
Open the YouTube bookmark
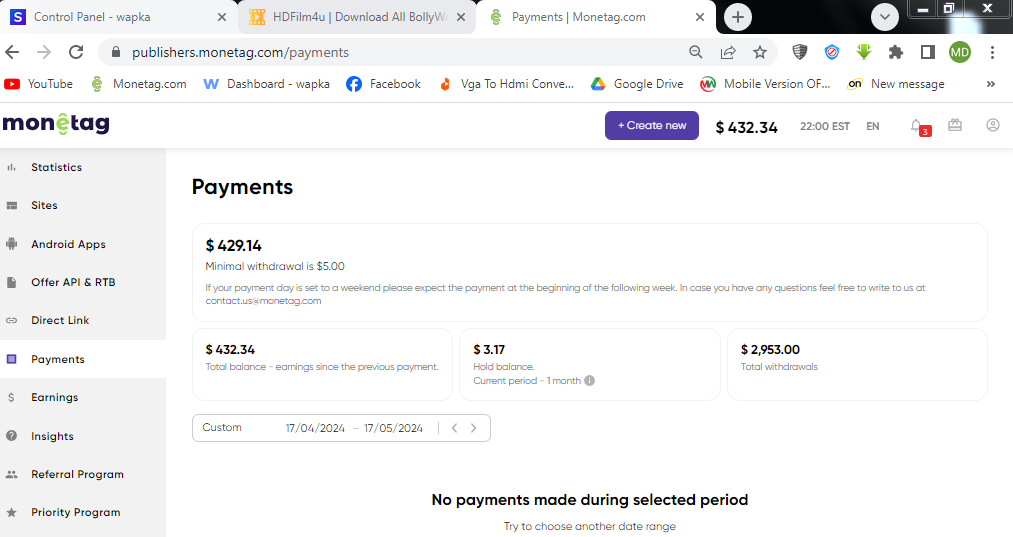[38, 84]
